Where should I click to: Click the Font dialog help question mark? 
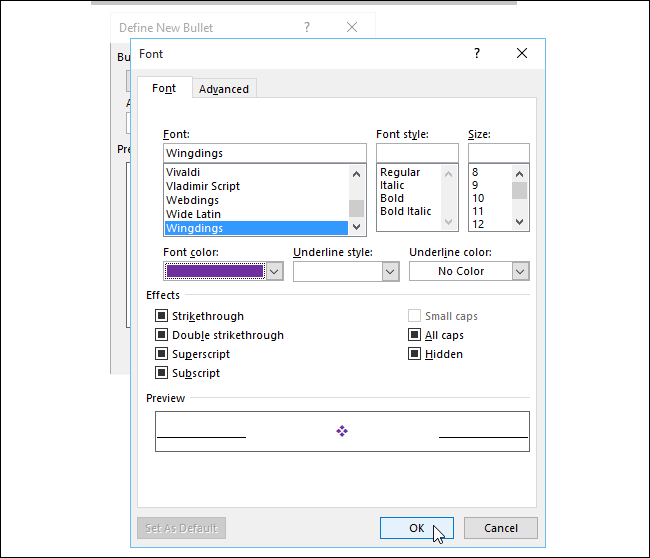pyautogui.click(x=477, y=53)
